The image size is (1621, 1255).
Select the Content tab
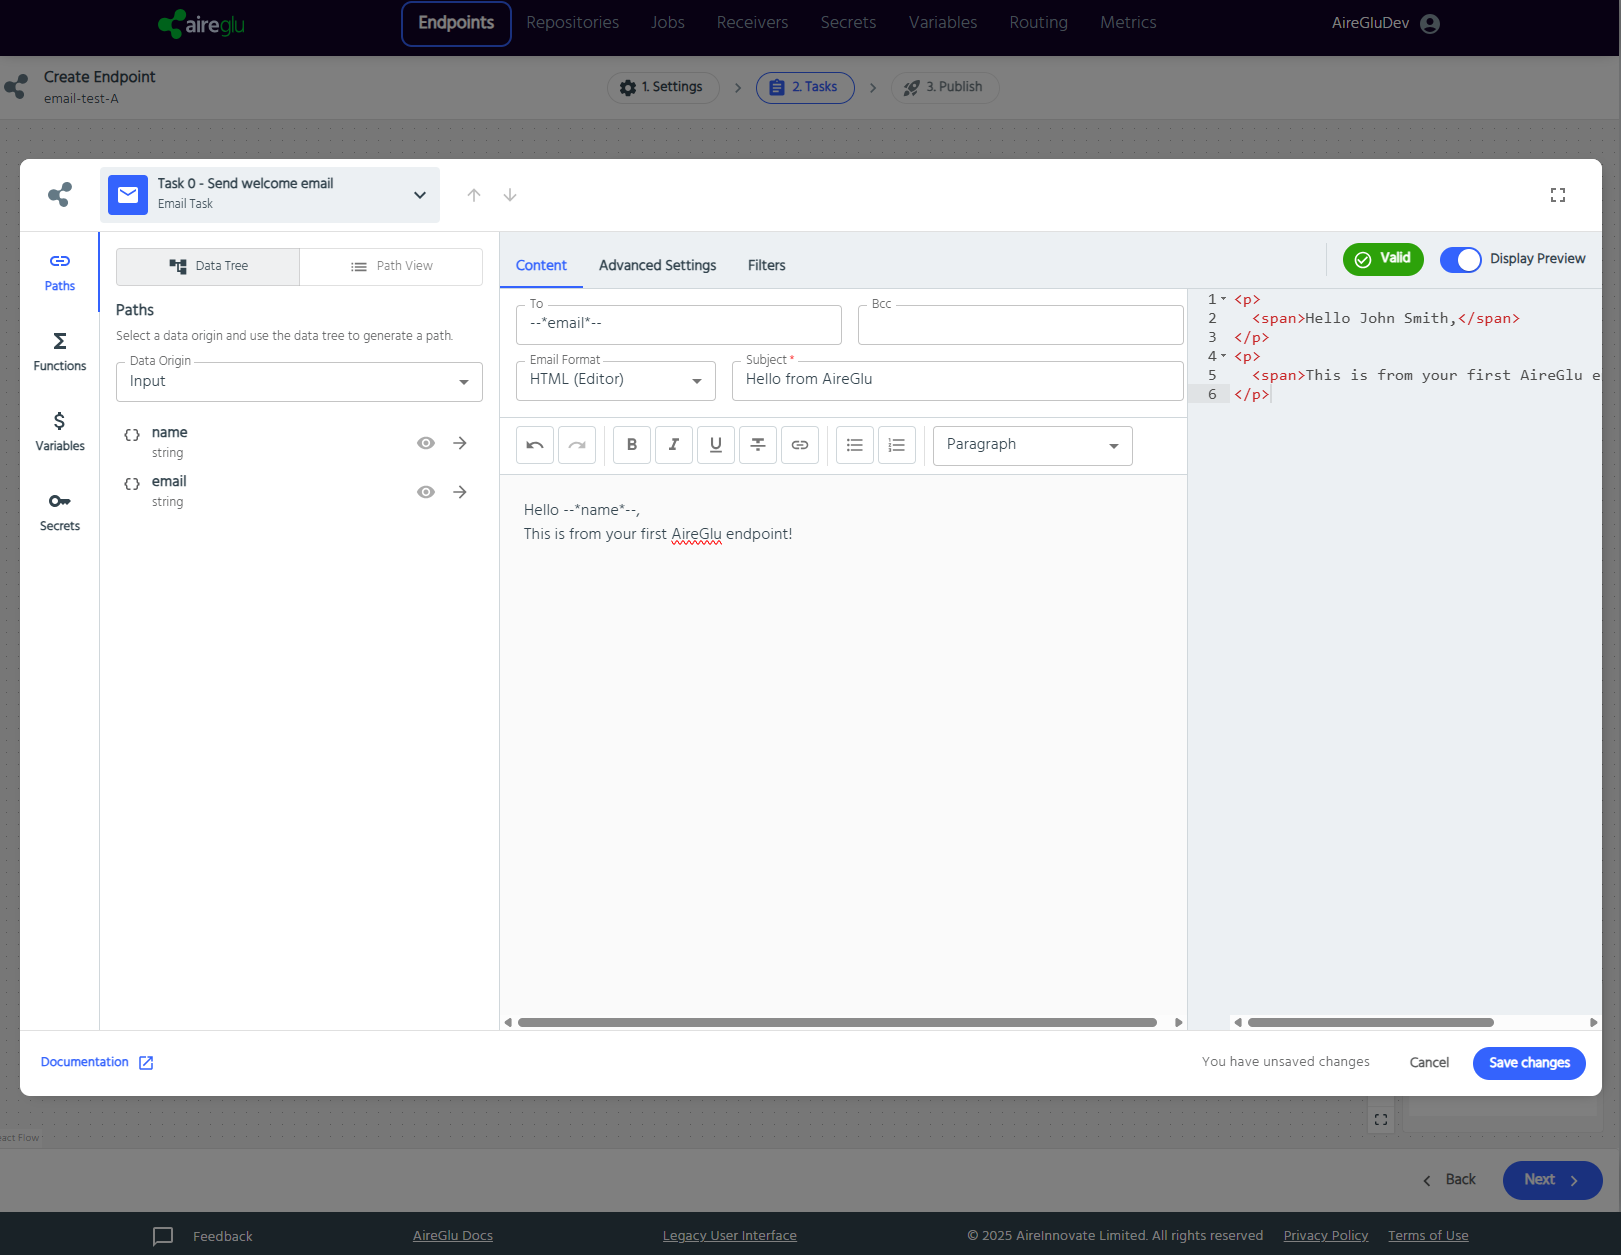tap(541, 265)
